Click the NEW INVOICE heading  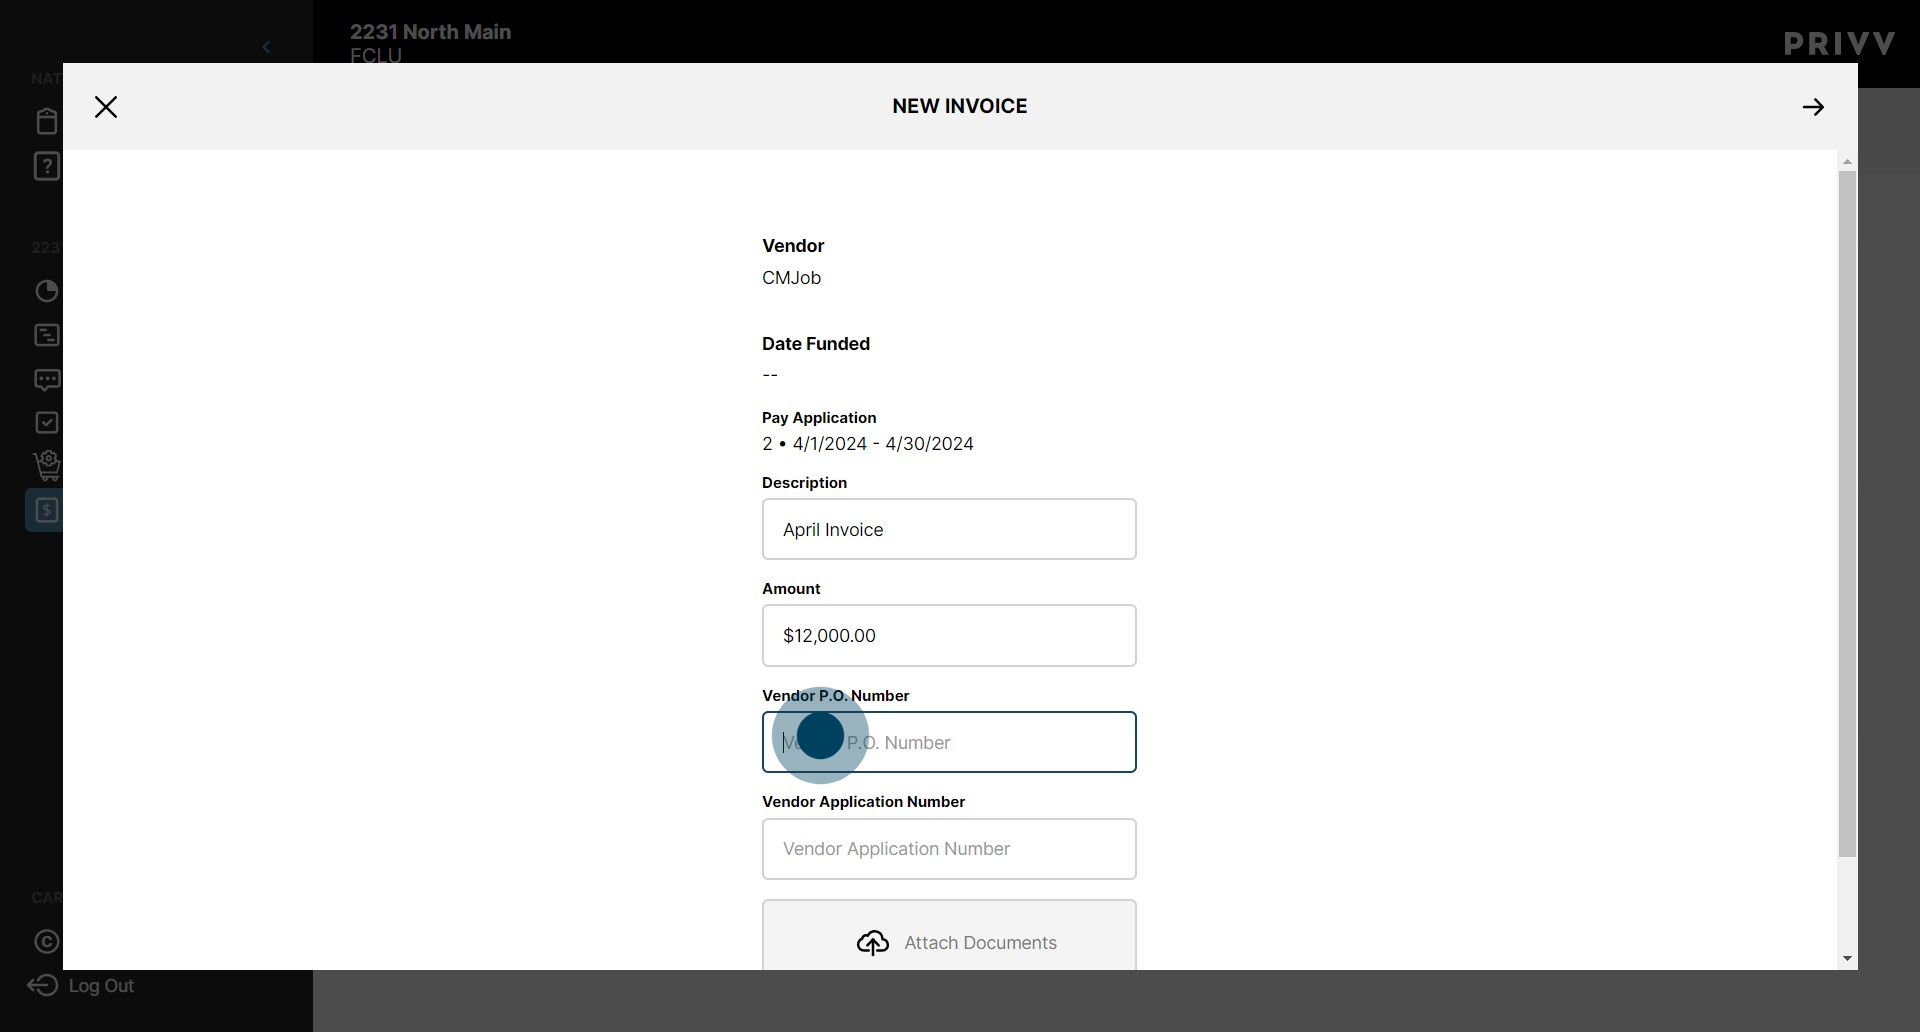pos(960,106)
